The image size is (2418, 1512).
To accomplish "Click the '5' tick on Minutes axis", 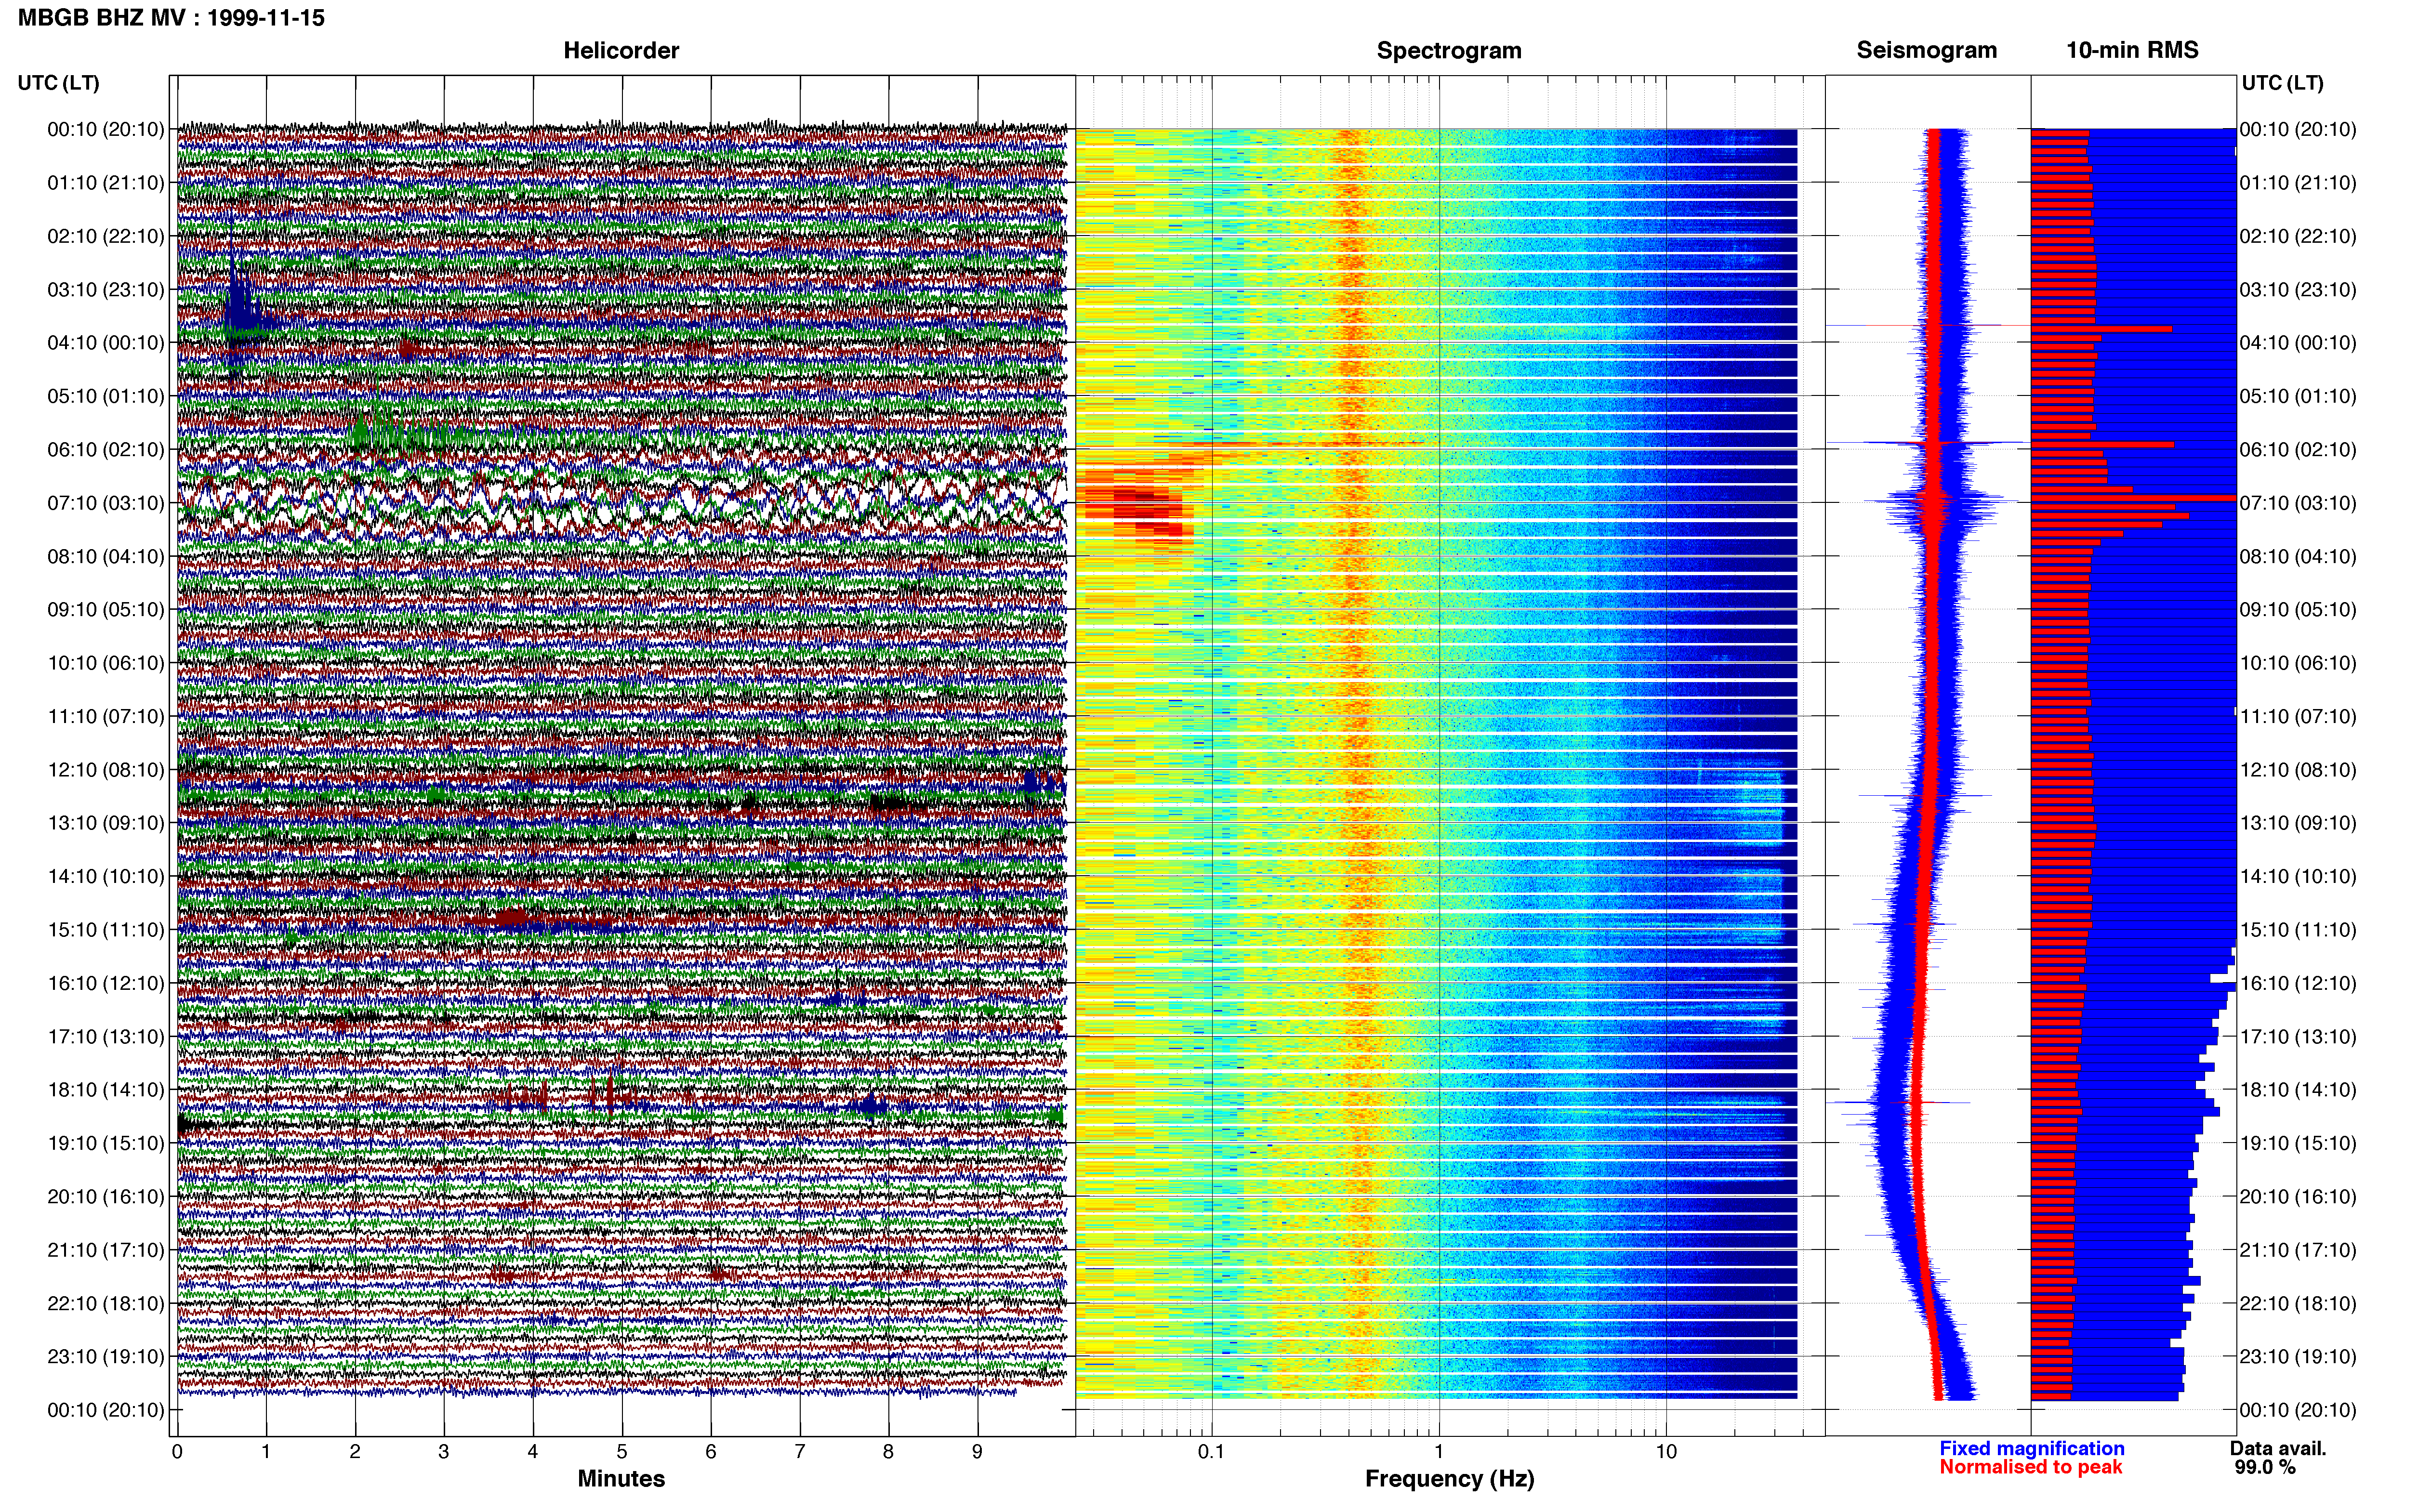I will (x=622, y=1451).
